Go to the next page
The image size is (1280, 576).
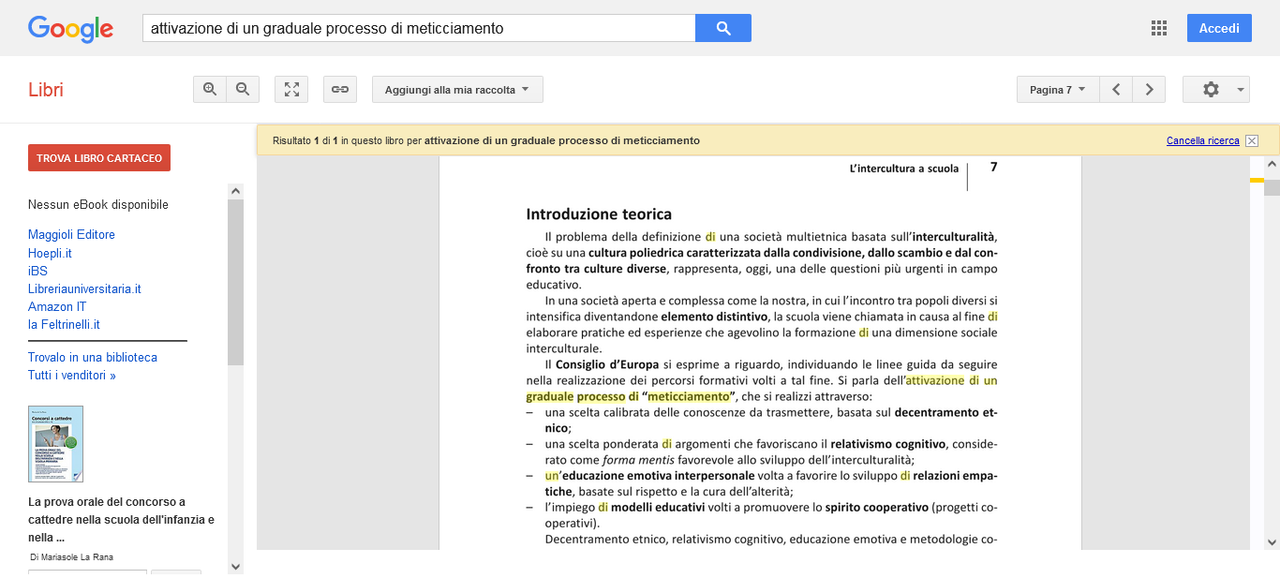1149,89
